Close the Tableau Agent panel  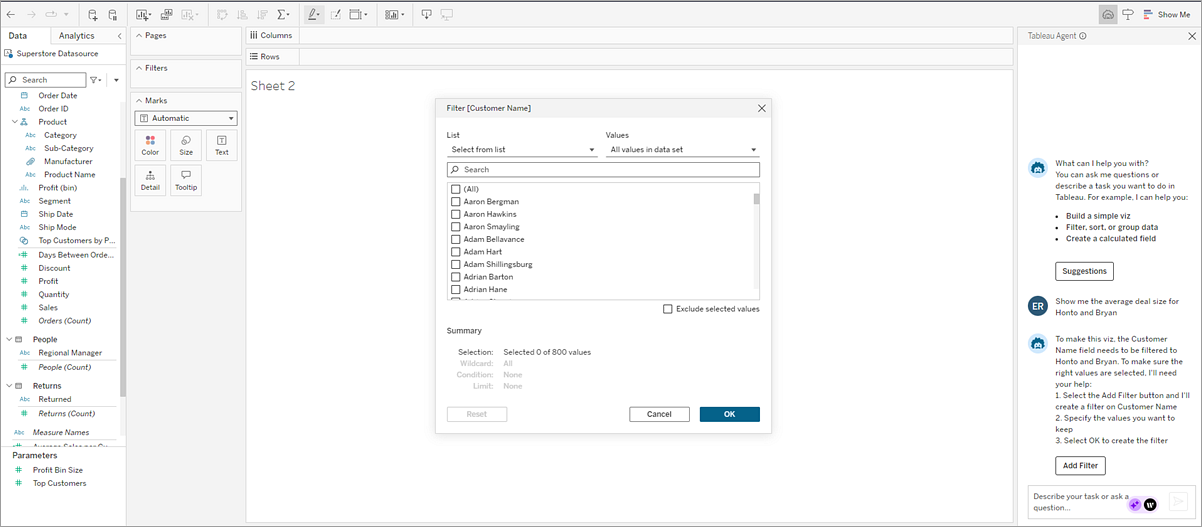point(1191,36)
